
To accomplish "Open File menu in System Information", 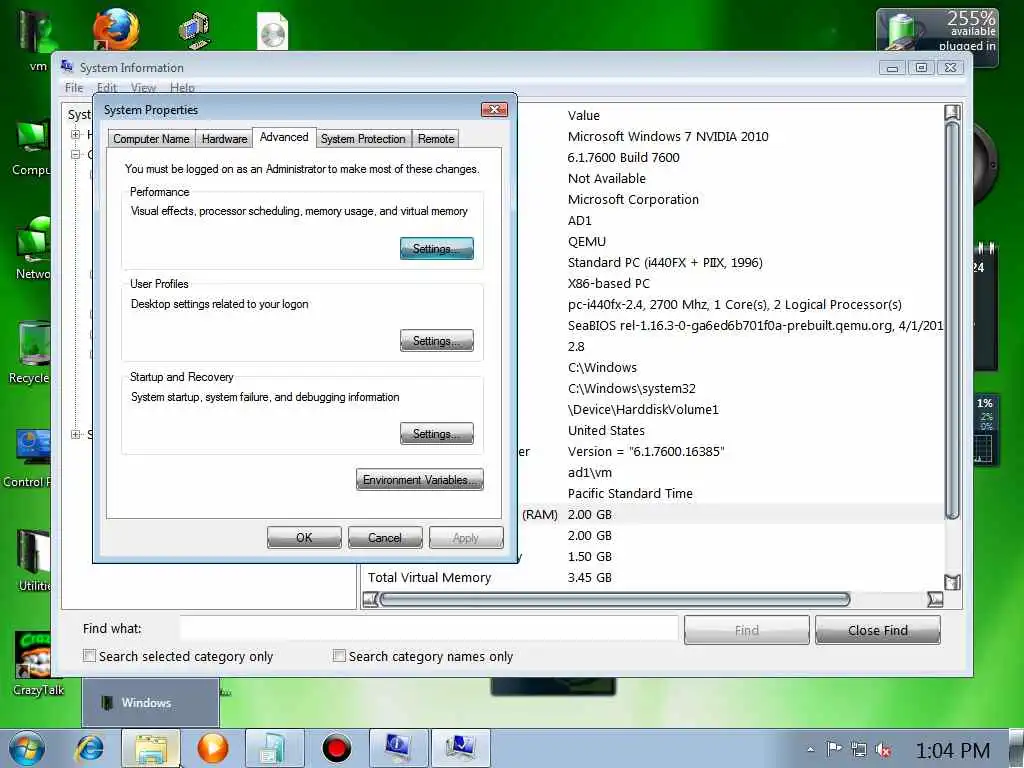I will (x=74, y=88).
